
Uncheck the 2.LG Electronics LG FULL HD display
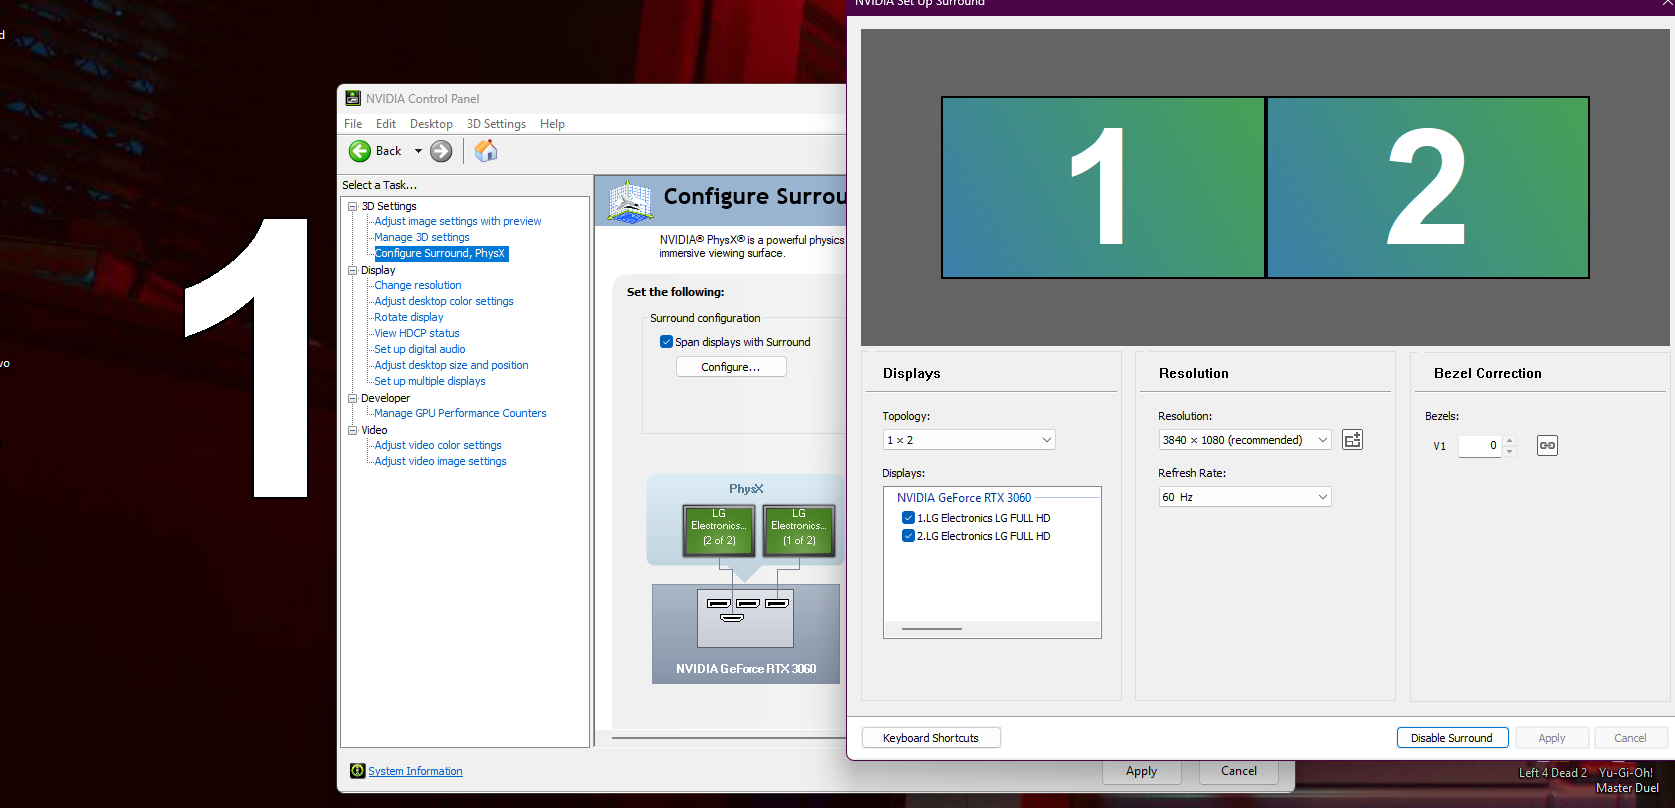coord(908,536)
